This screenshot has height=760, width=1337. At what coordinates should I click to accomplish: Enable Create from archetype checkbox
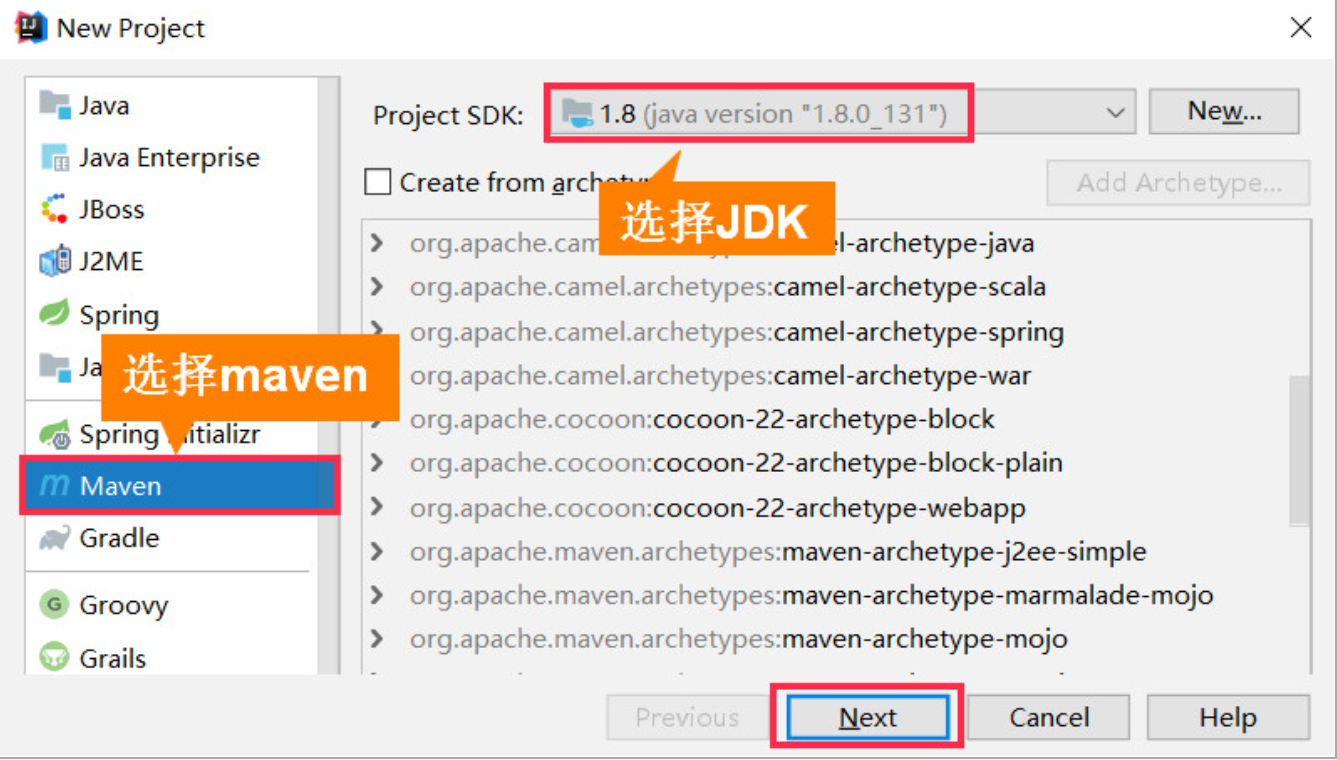378,182
